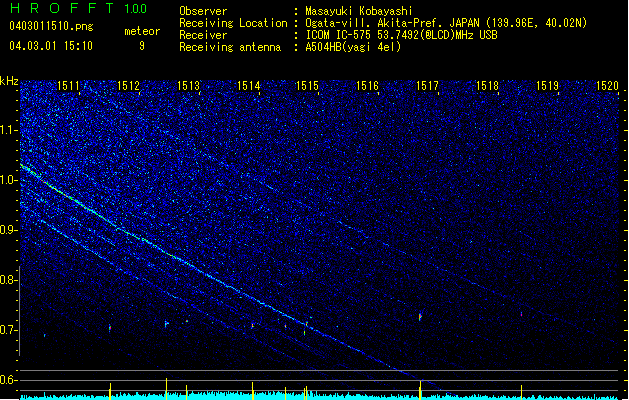629x400 pixels.
Task: Click the 'Receiver' field label
Action: (x=203, y=35)
